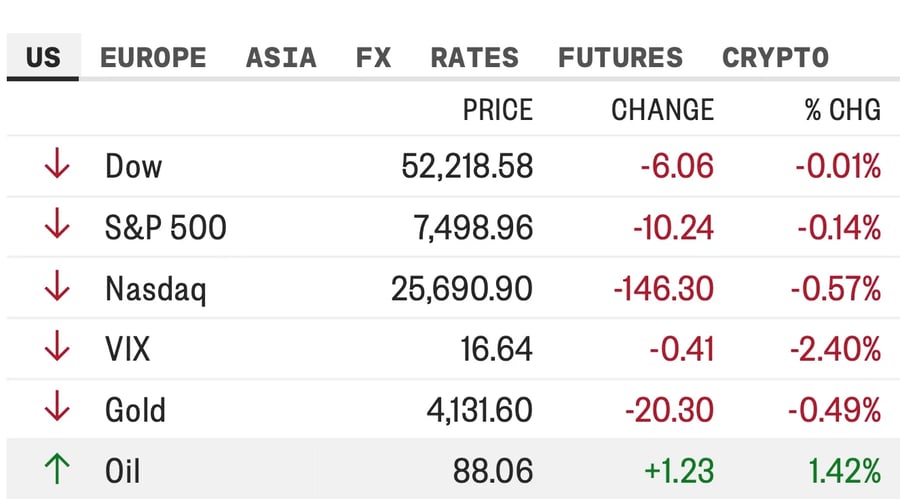This screenshot has height=499, width=900.
Task: Click the VIX percent change -2.40%
Action: click(836, 349)
